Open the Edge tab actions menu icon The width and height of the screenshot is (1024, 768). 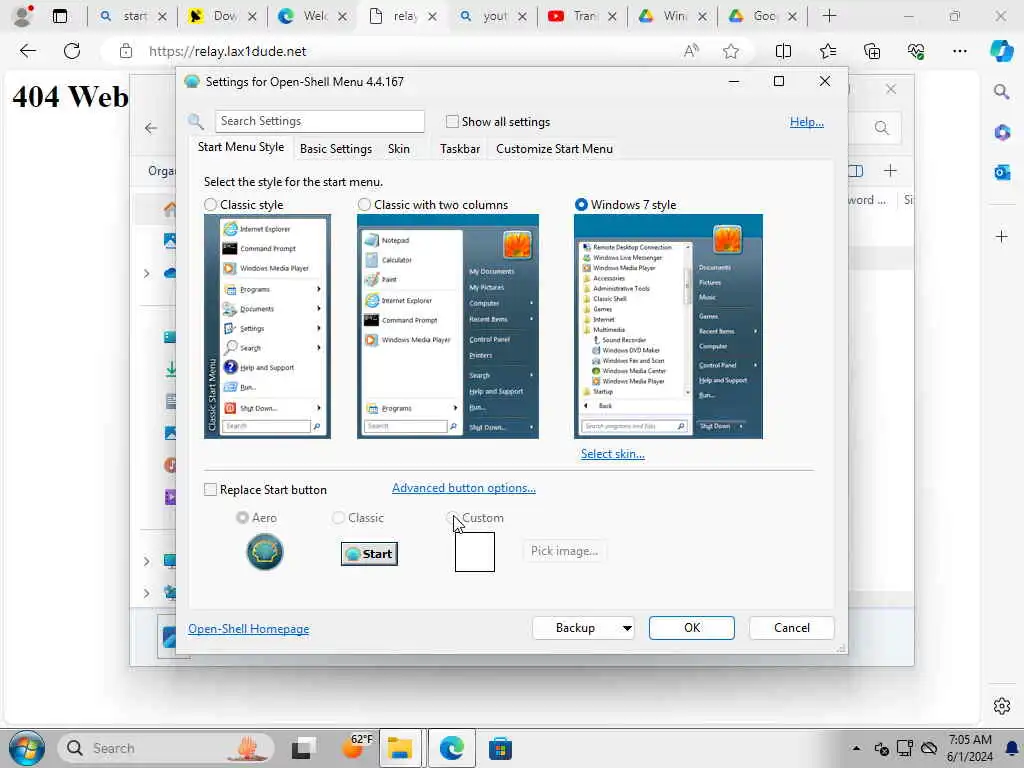tap(60, 16)
